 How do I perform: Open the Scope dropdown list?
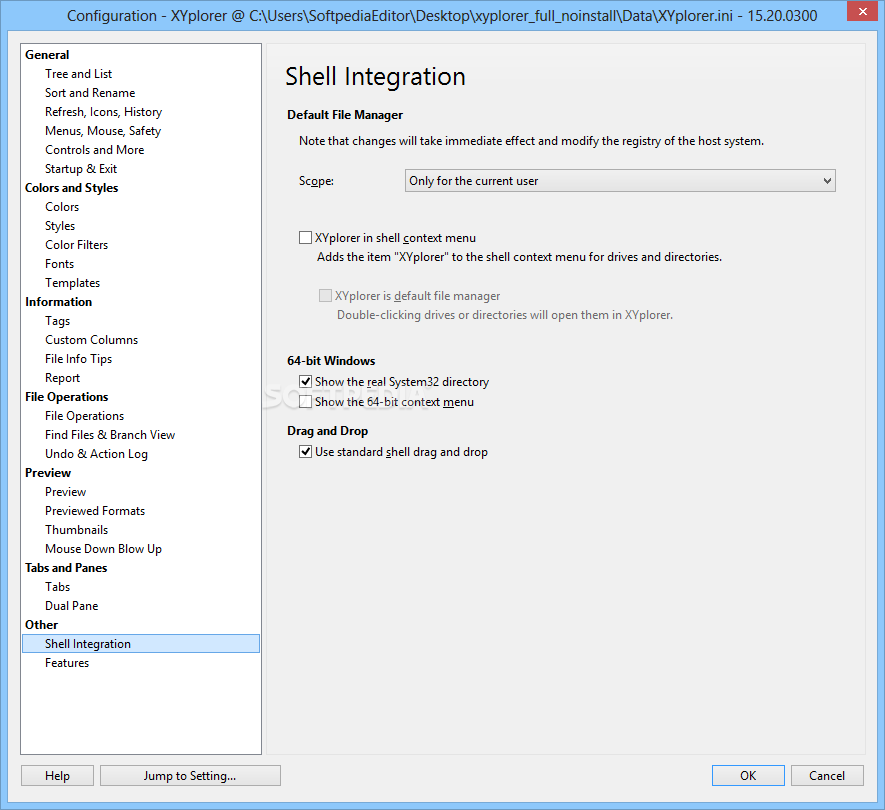[x=620, y=181]
